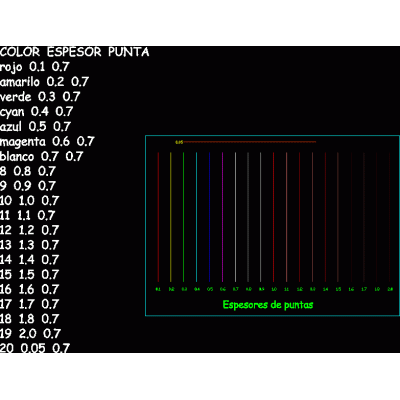
Task: Select the 'blanco 0.7 0.7' row
Action: tap(41, 156)
